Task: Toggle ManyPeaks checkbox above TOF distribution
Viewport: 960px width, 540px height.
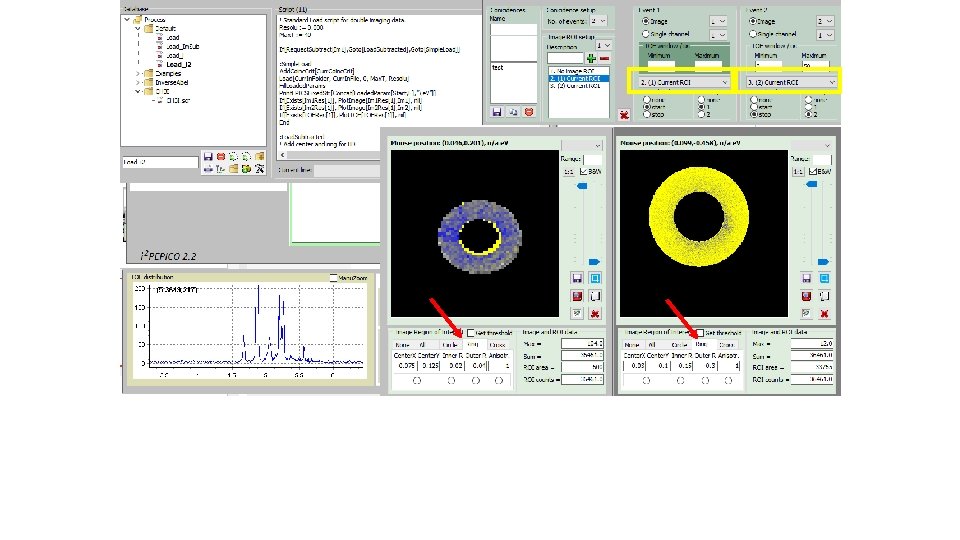Action: pos(334,278)
